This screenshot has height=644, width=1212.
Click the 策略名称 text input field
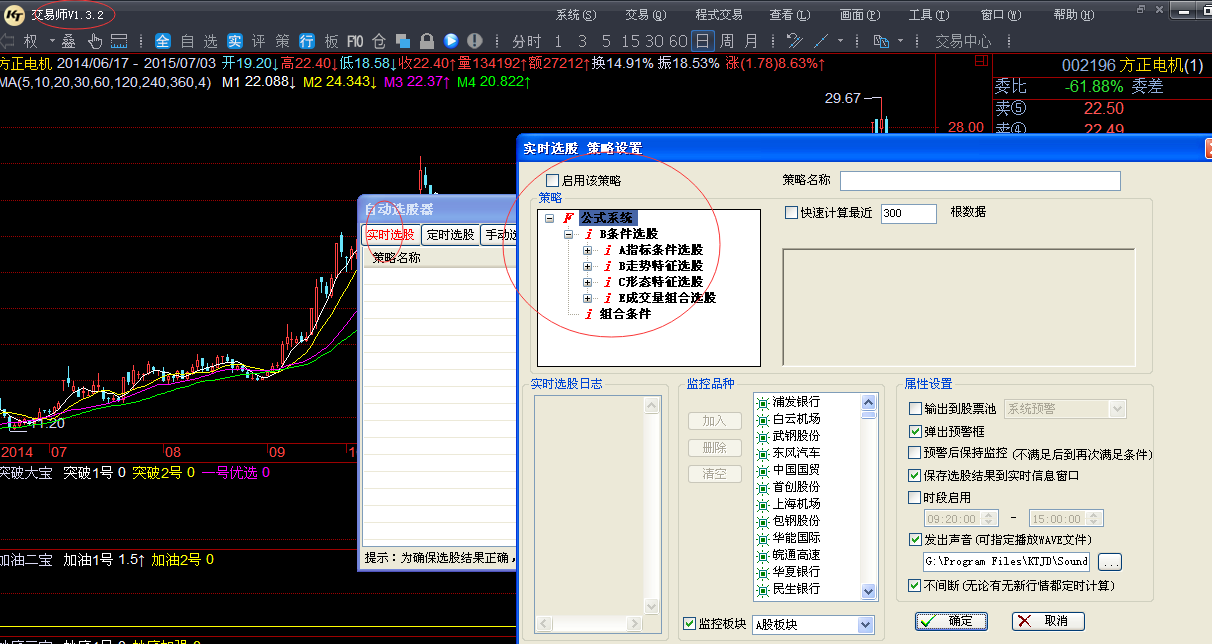click(x=980, y=181)
